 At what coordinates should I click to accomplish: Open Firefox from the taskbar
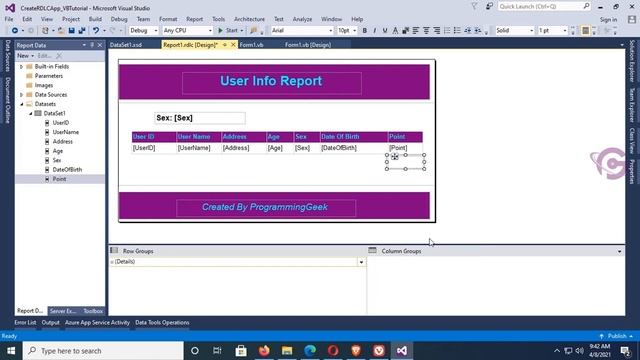click(264, 351)
